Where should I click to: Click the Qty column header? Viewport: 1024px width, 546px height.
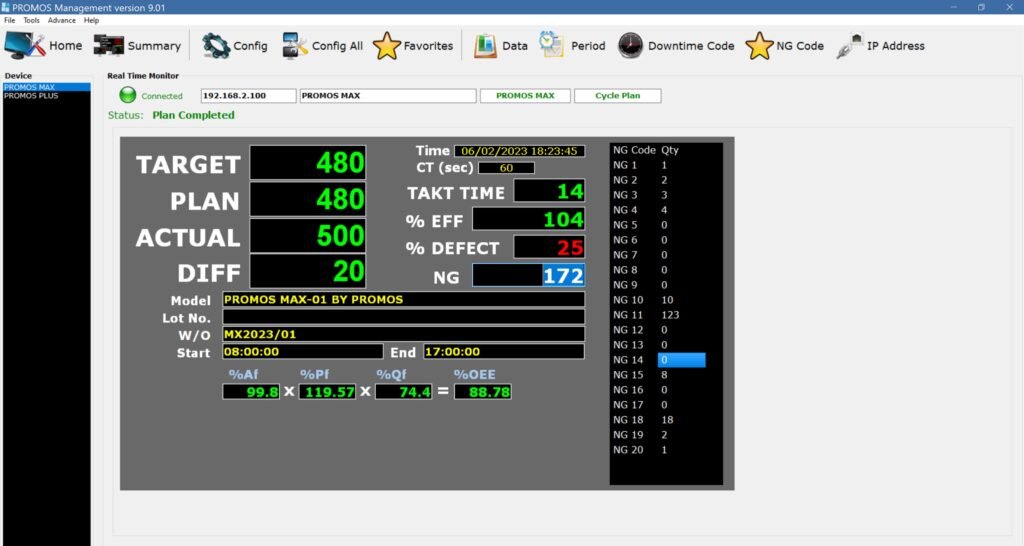(670, 150)
